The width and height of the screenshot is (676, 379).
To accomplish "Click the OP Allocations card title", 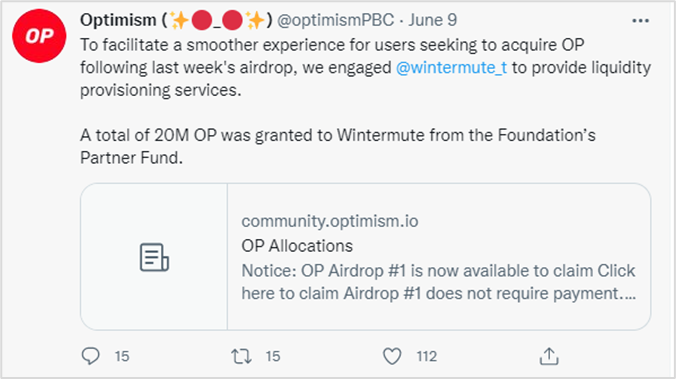I will coord(297,246).
